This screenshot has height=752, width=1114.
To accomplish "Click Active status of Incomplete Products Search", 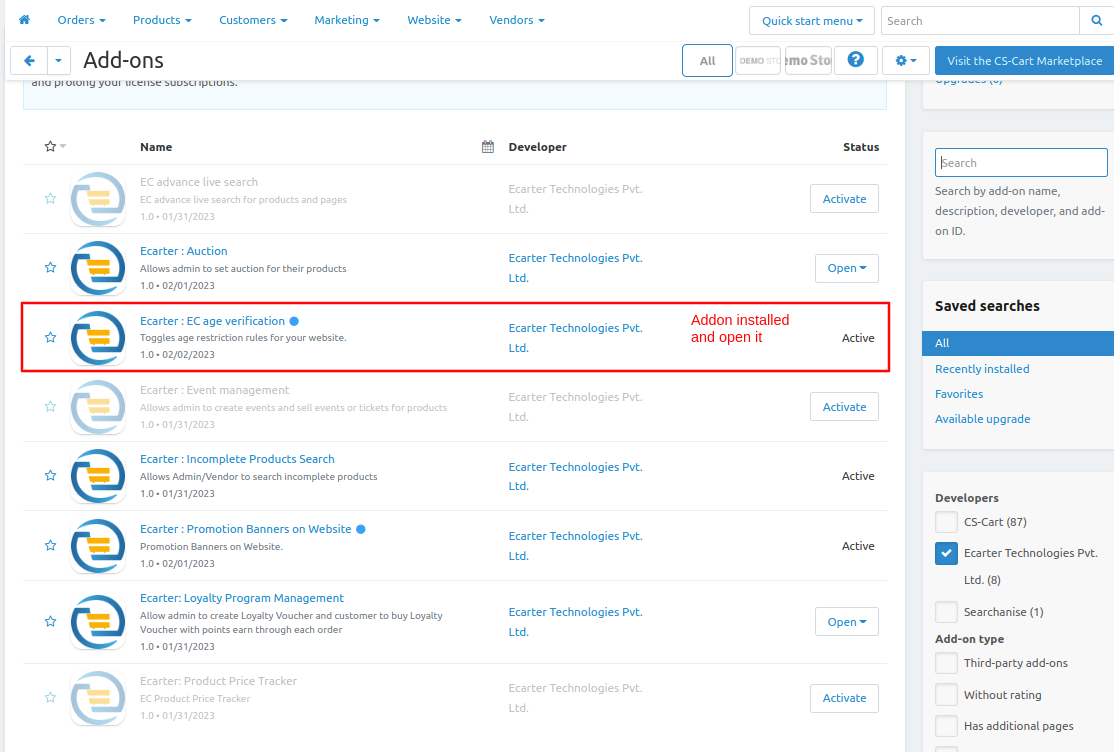I will [x=858, y=476].
